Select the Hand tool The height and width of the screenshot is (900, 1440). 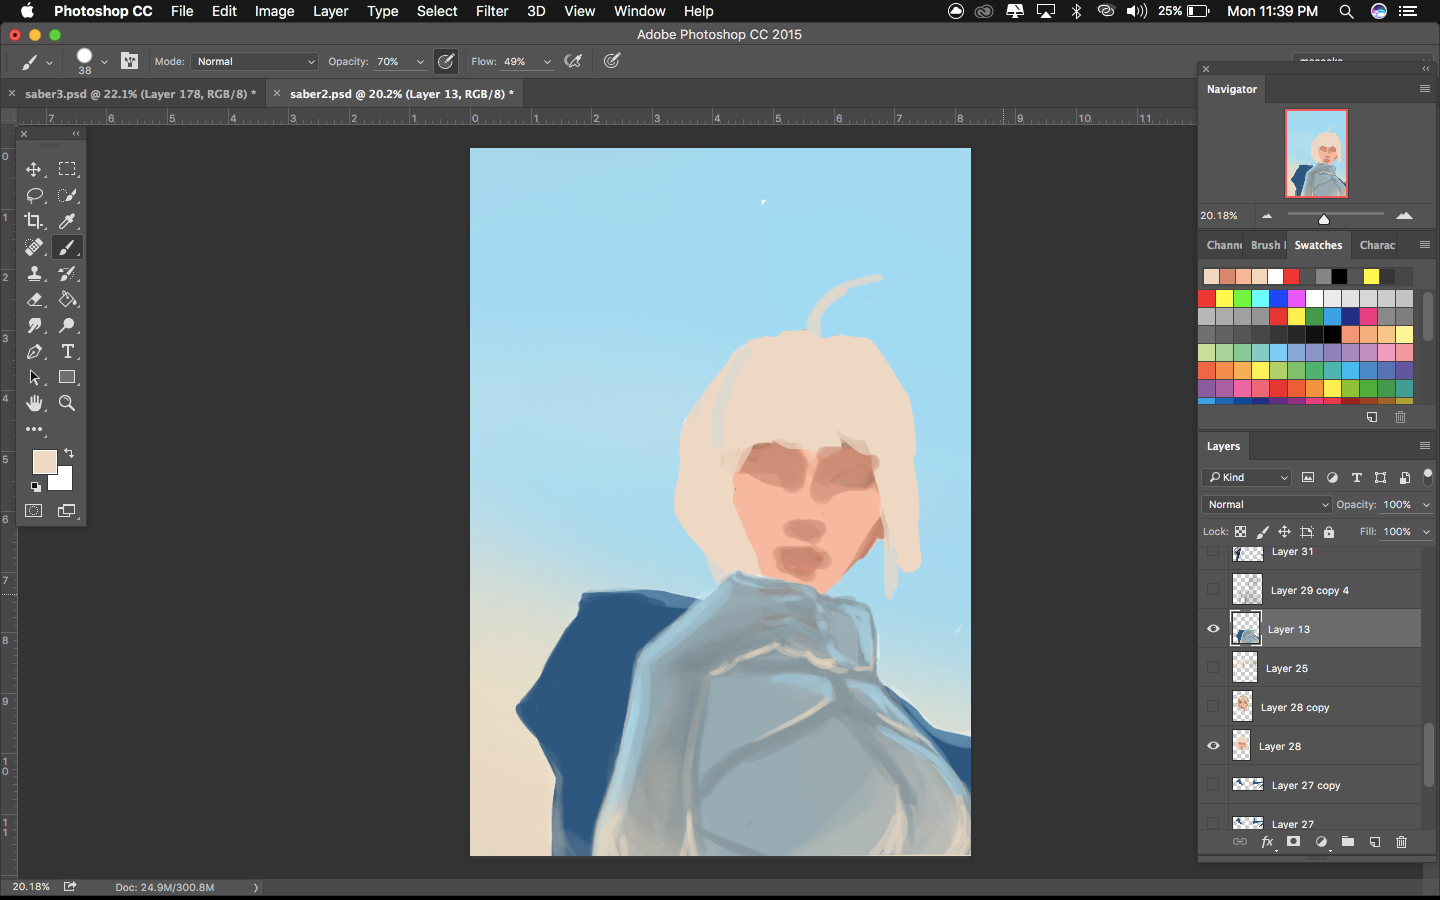click(34, 403)
